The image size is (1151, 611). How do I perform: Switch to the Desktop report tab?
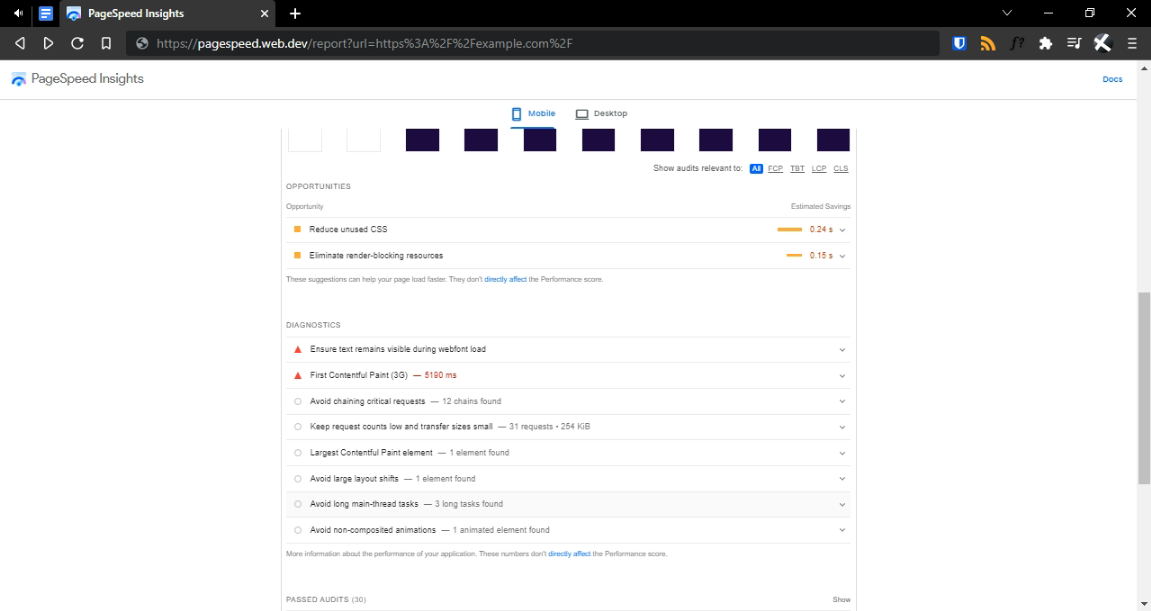(602, 114)
